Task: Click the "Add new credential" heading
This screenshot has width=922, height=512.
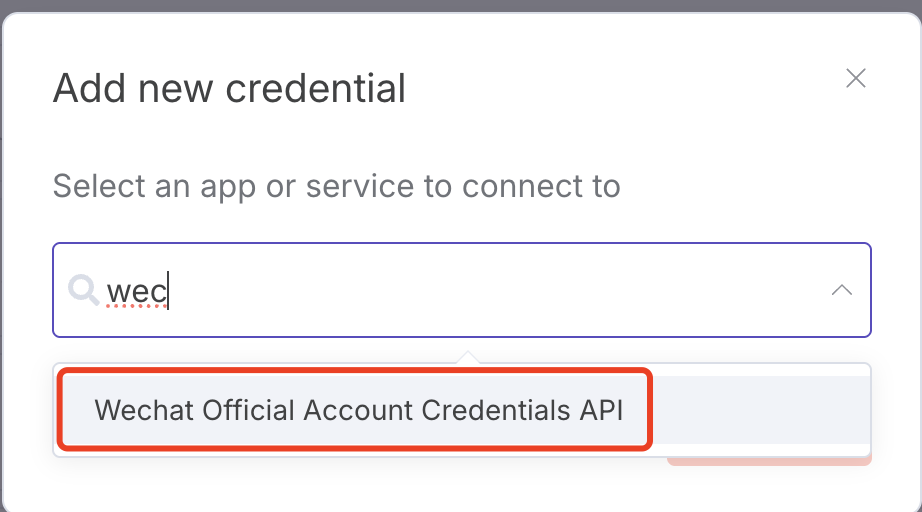Action: (x=229, y=88)
